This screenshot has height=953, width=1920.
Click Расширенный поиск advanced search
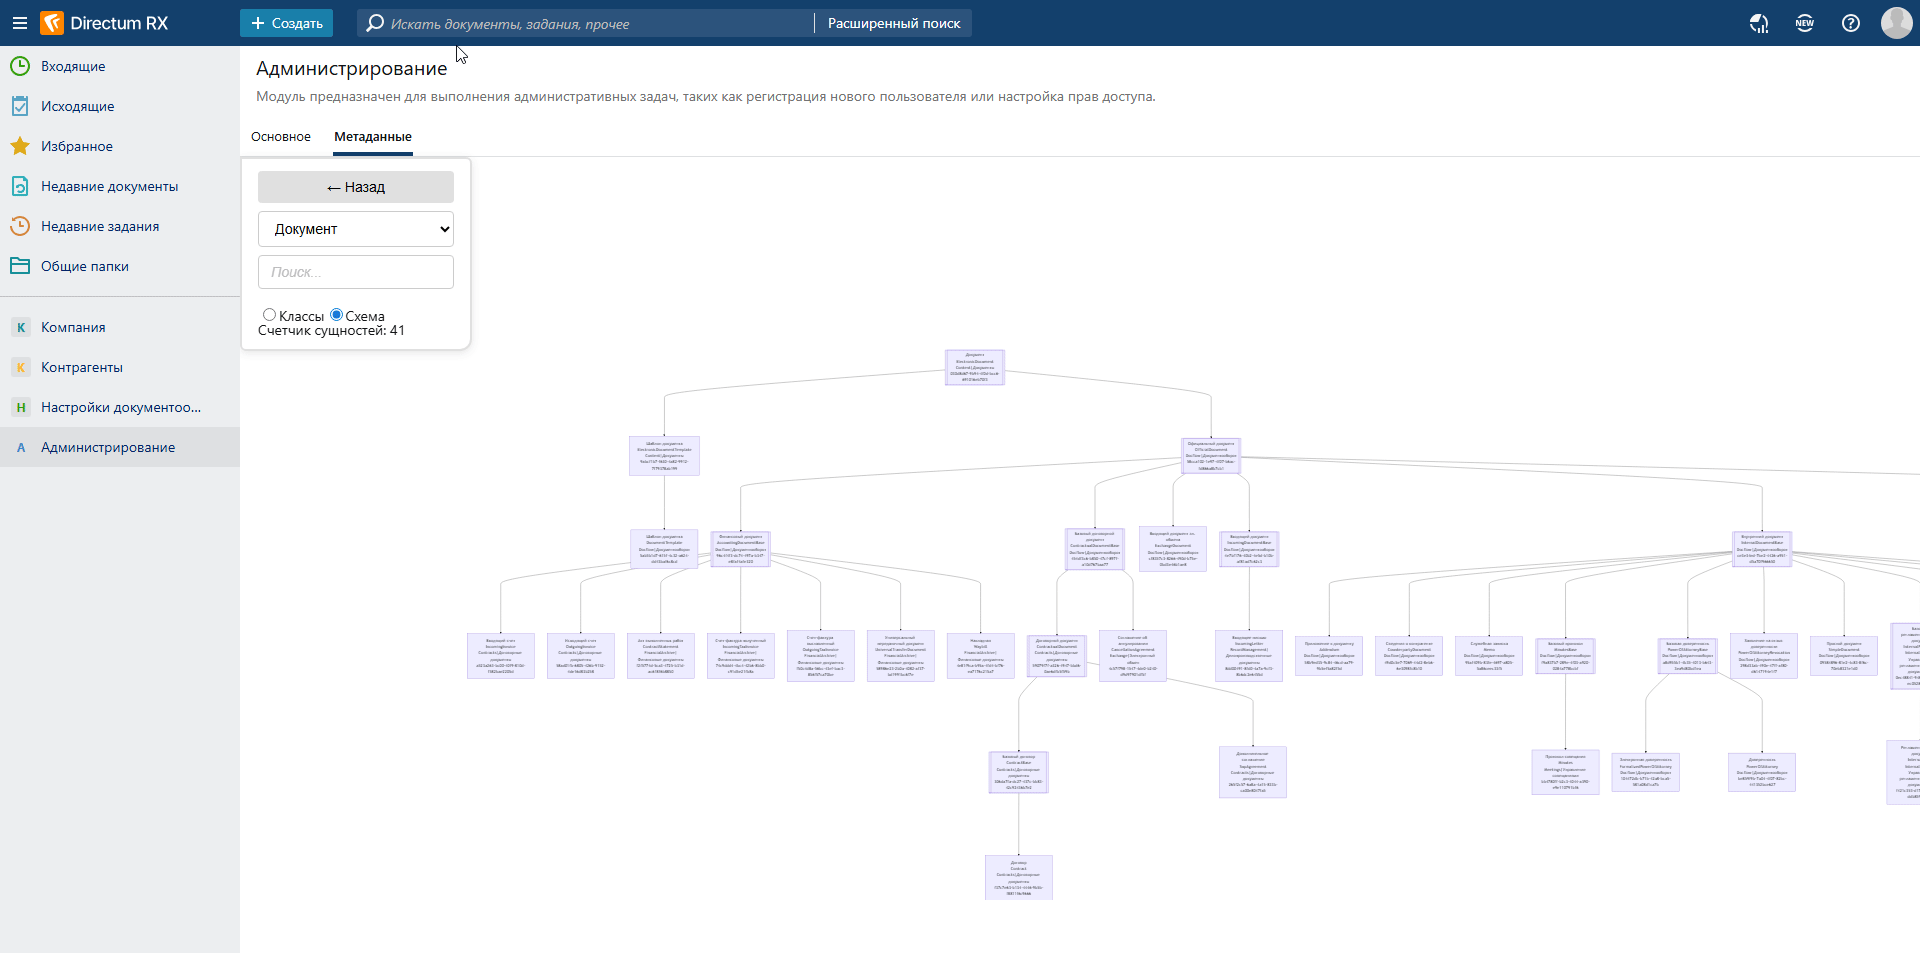coord(893,23)
